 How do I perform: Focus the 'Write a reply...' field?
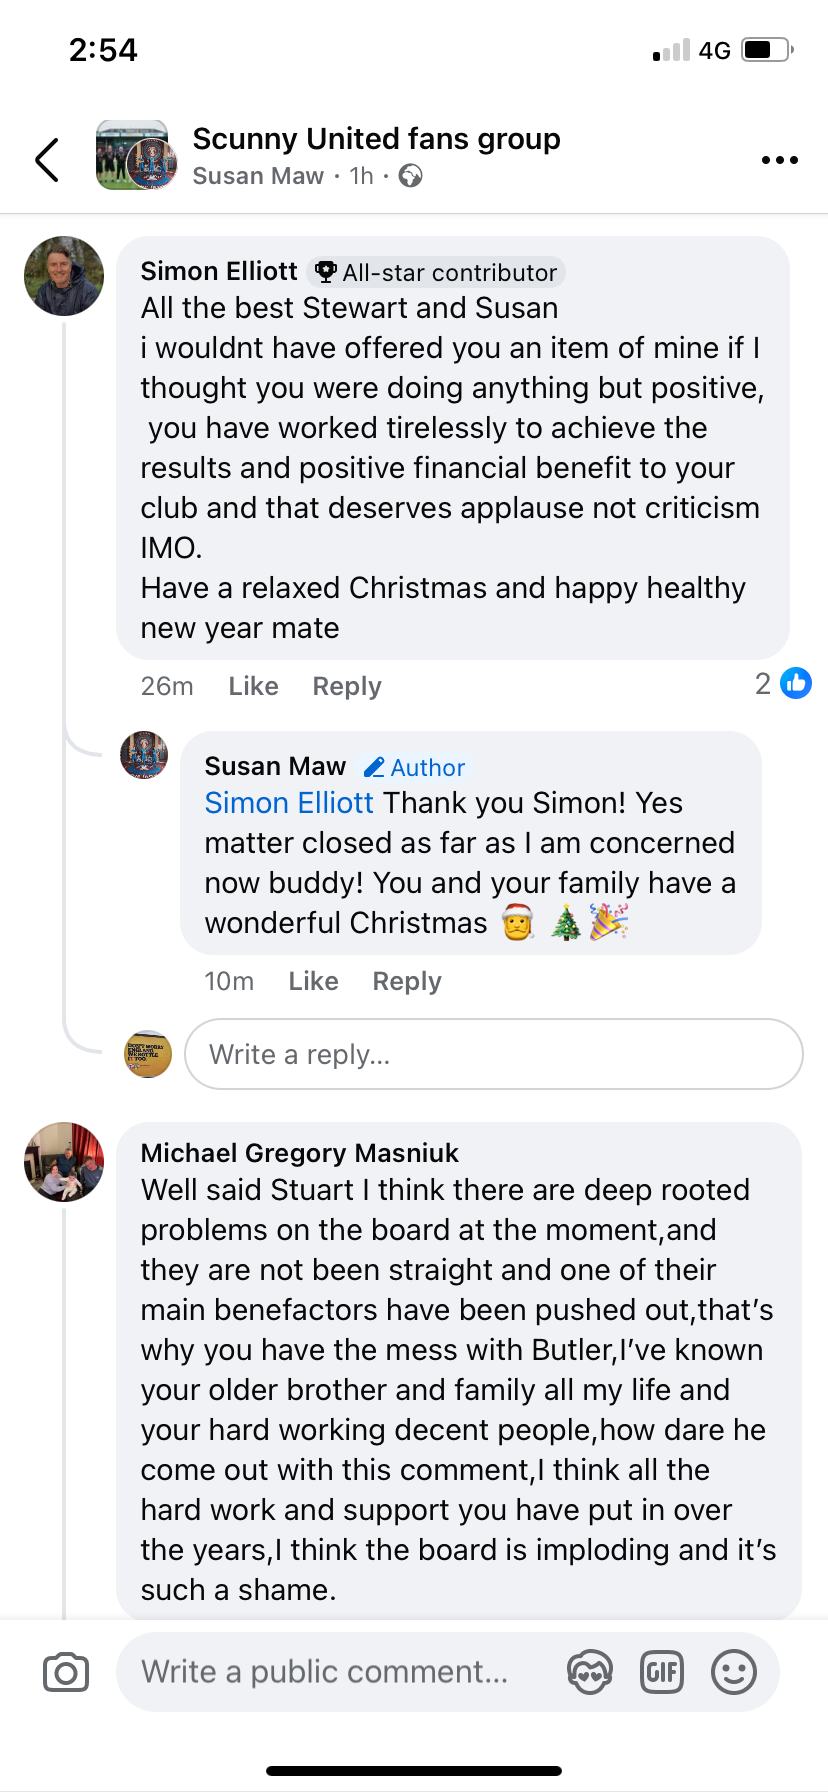tap(494, 1054)
